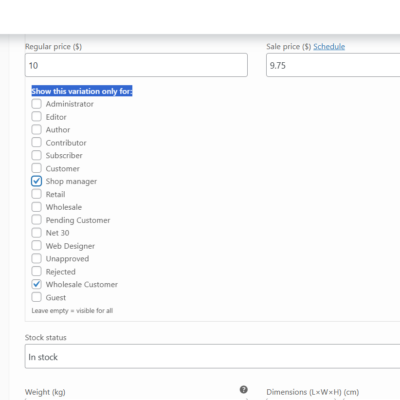Image resolution: width=400 pixels, height=400 pixels.
Task: Click the 'Regular price ($)' label
Action: coord(53,47)
